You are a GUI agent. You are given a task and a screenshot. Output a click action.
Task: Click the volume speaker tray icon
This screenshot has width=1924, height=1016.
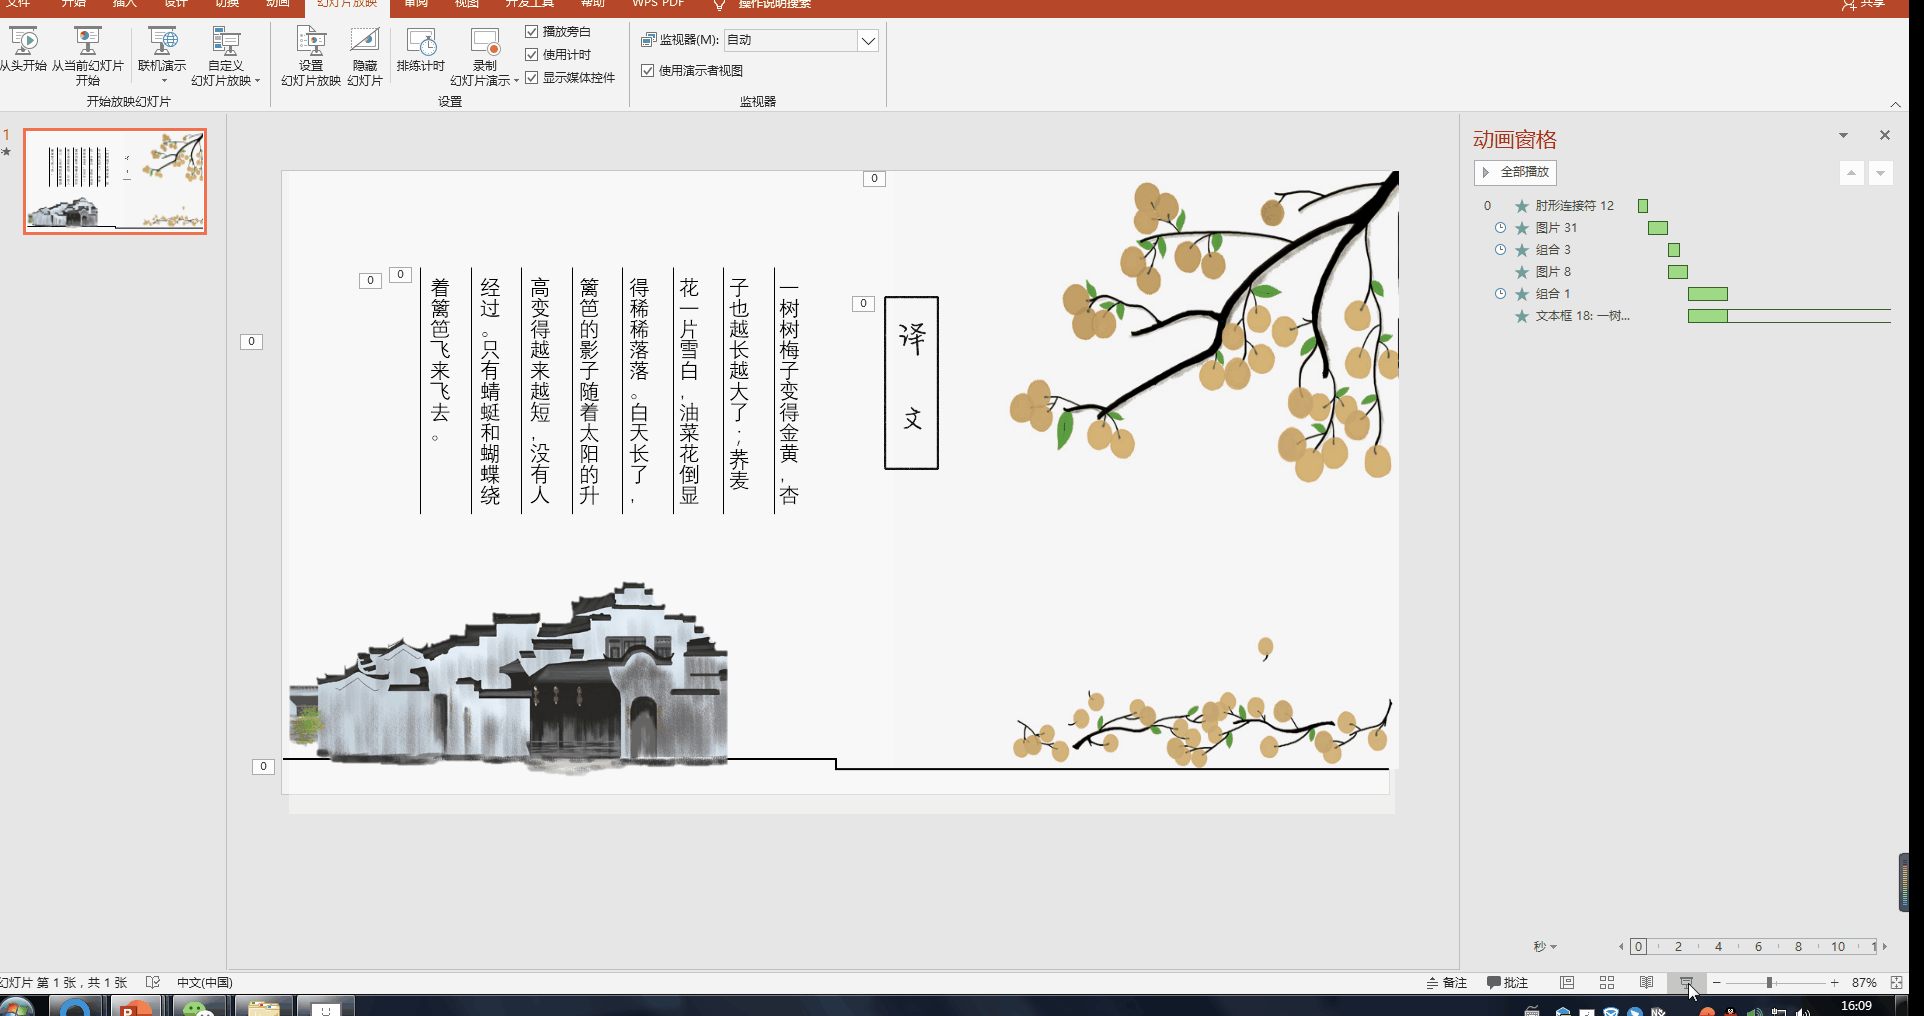[1803, 1011]
